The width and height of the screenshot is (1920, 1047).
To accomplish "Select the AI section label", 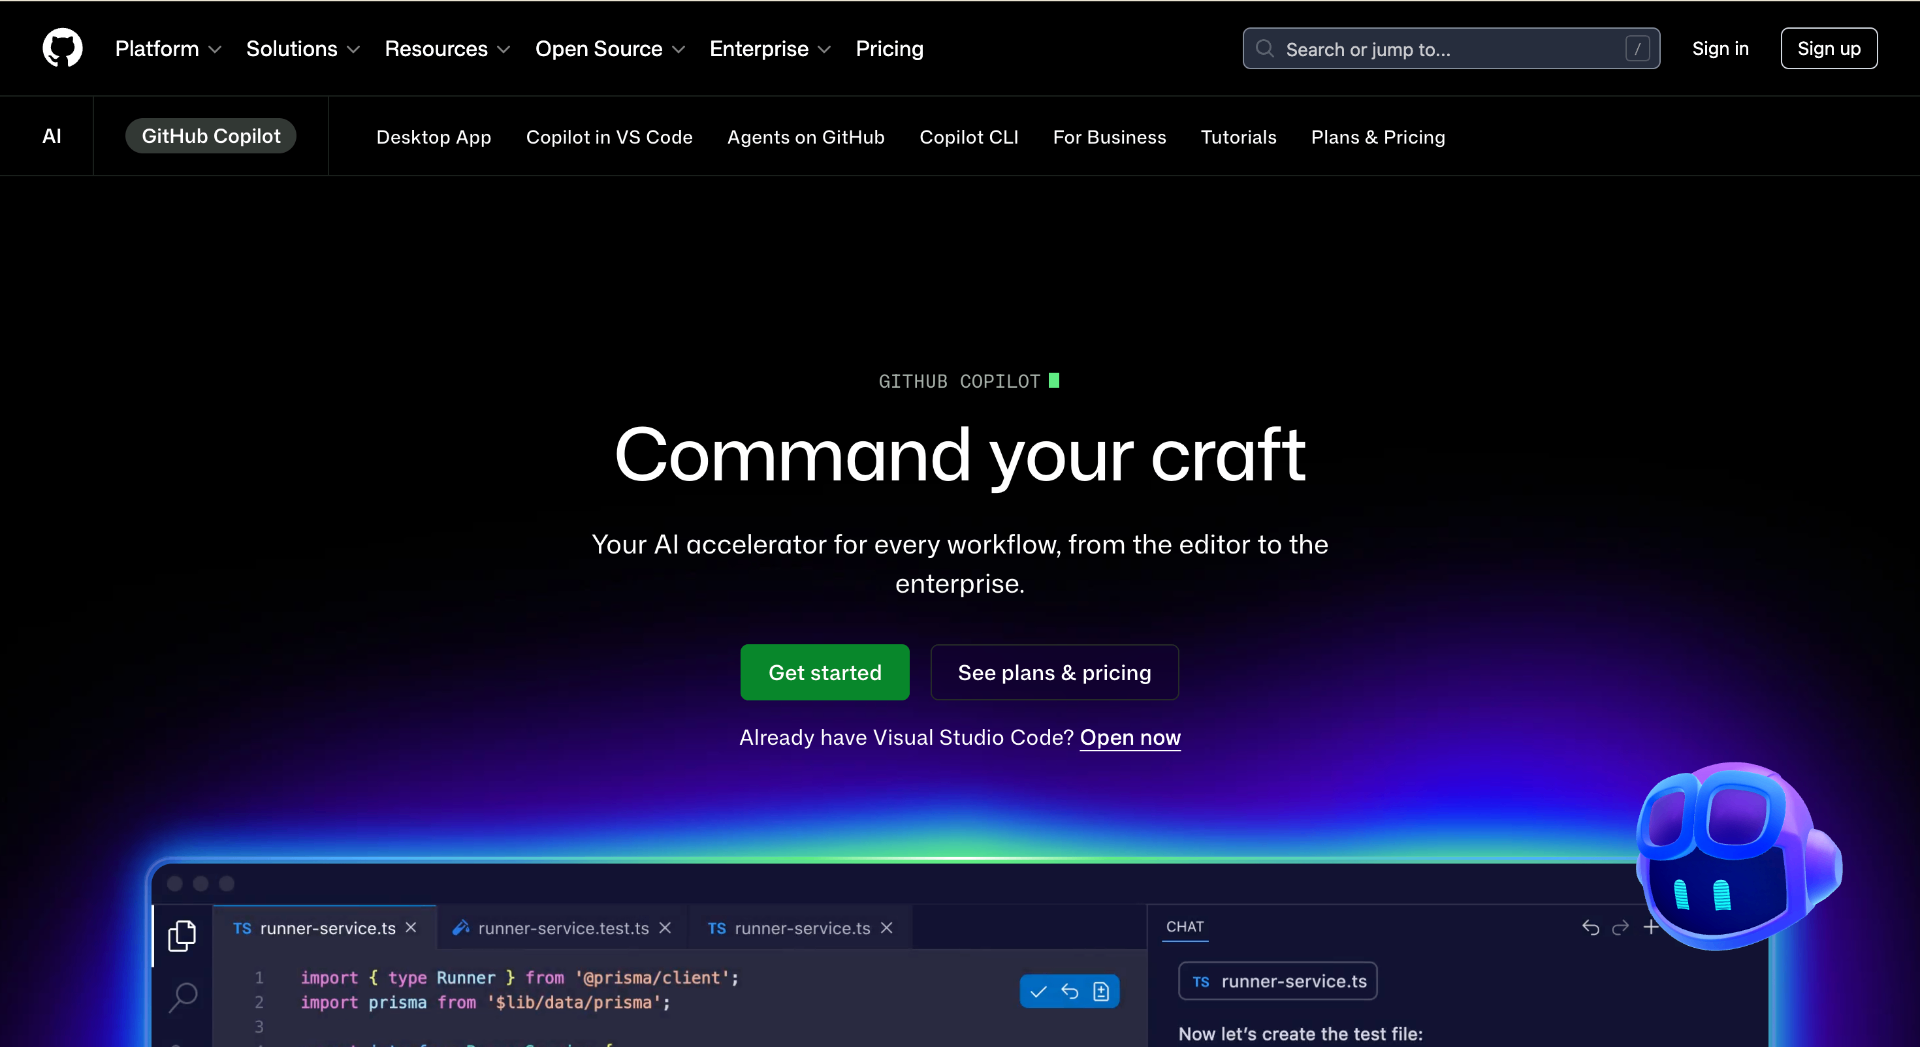I will point(52,136).
